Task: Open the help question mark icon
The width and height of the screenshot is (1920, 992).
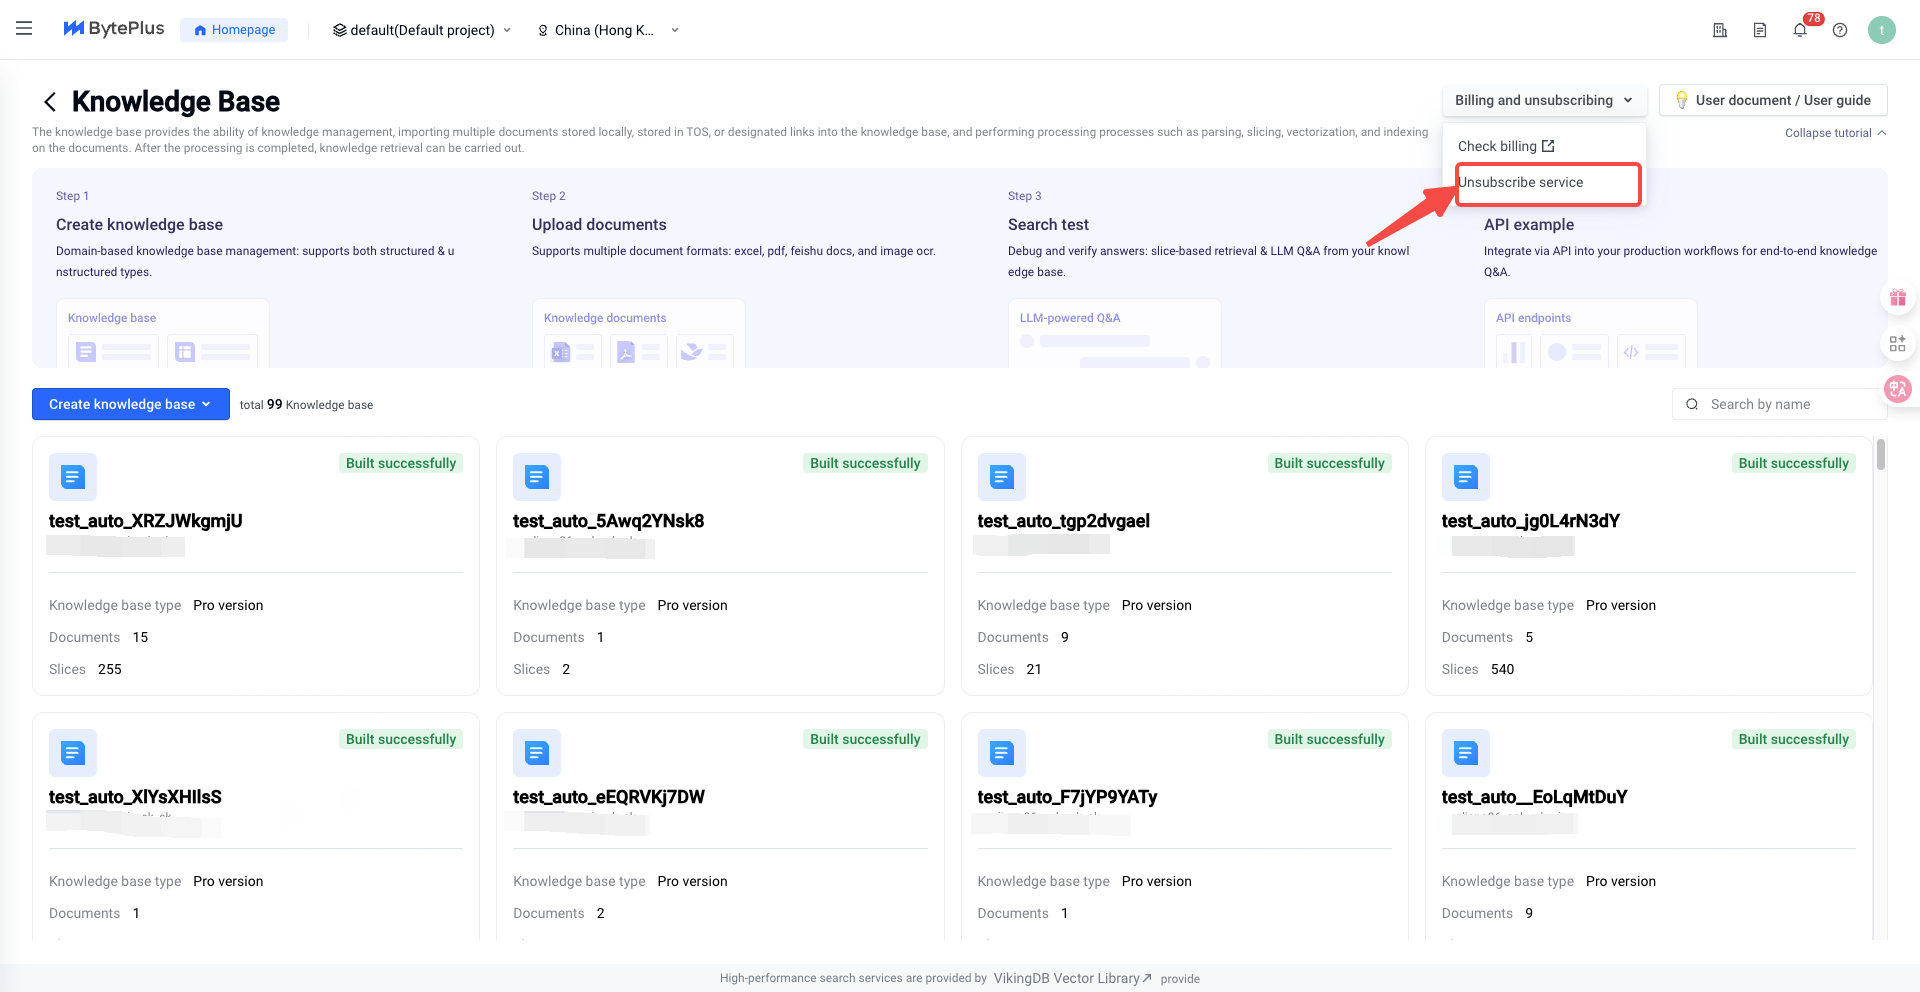Action: pyautogui.click(x=1840, y=30)
